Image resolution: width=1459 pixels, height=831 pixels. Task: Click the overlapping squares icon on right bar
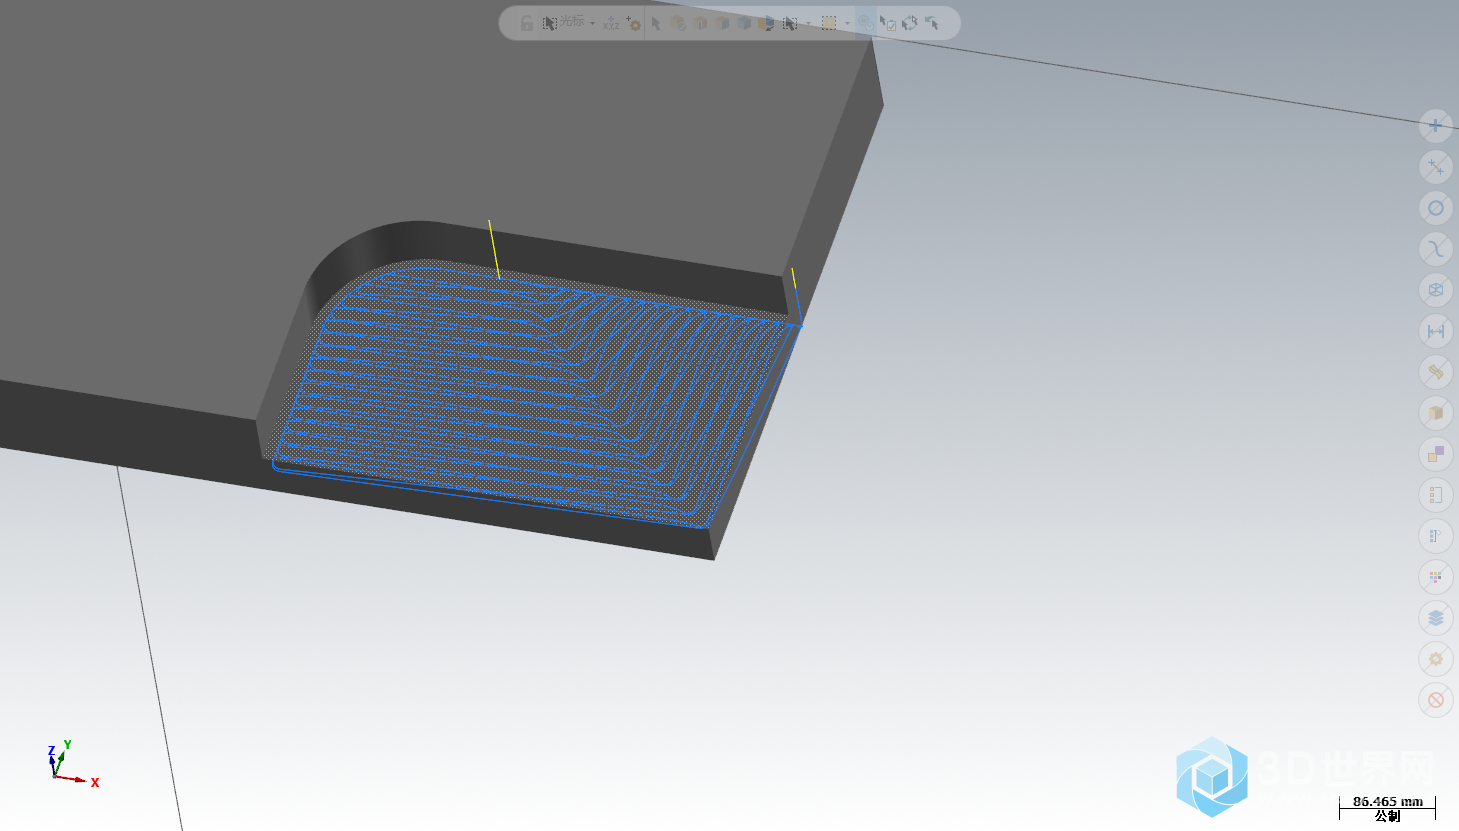1436,453
